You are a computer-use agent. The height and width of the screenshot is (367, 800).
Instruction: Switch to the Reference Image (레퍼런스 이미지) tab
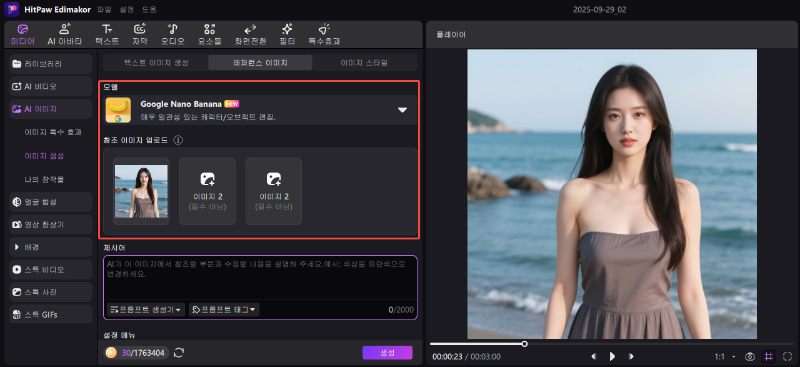pos(260,63)
